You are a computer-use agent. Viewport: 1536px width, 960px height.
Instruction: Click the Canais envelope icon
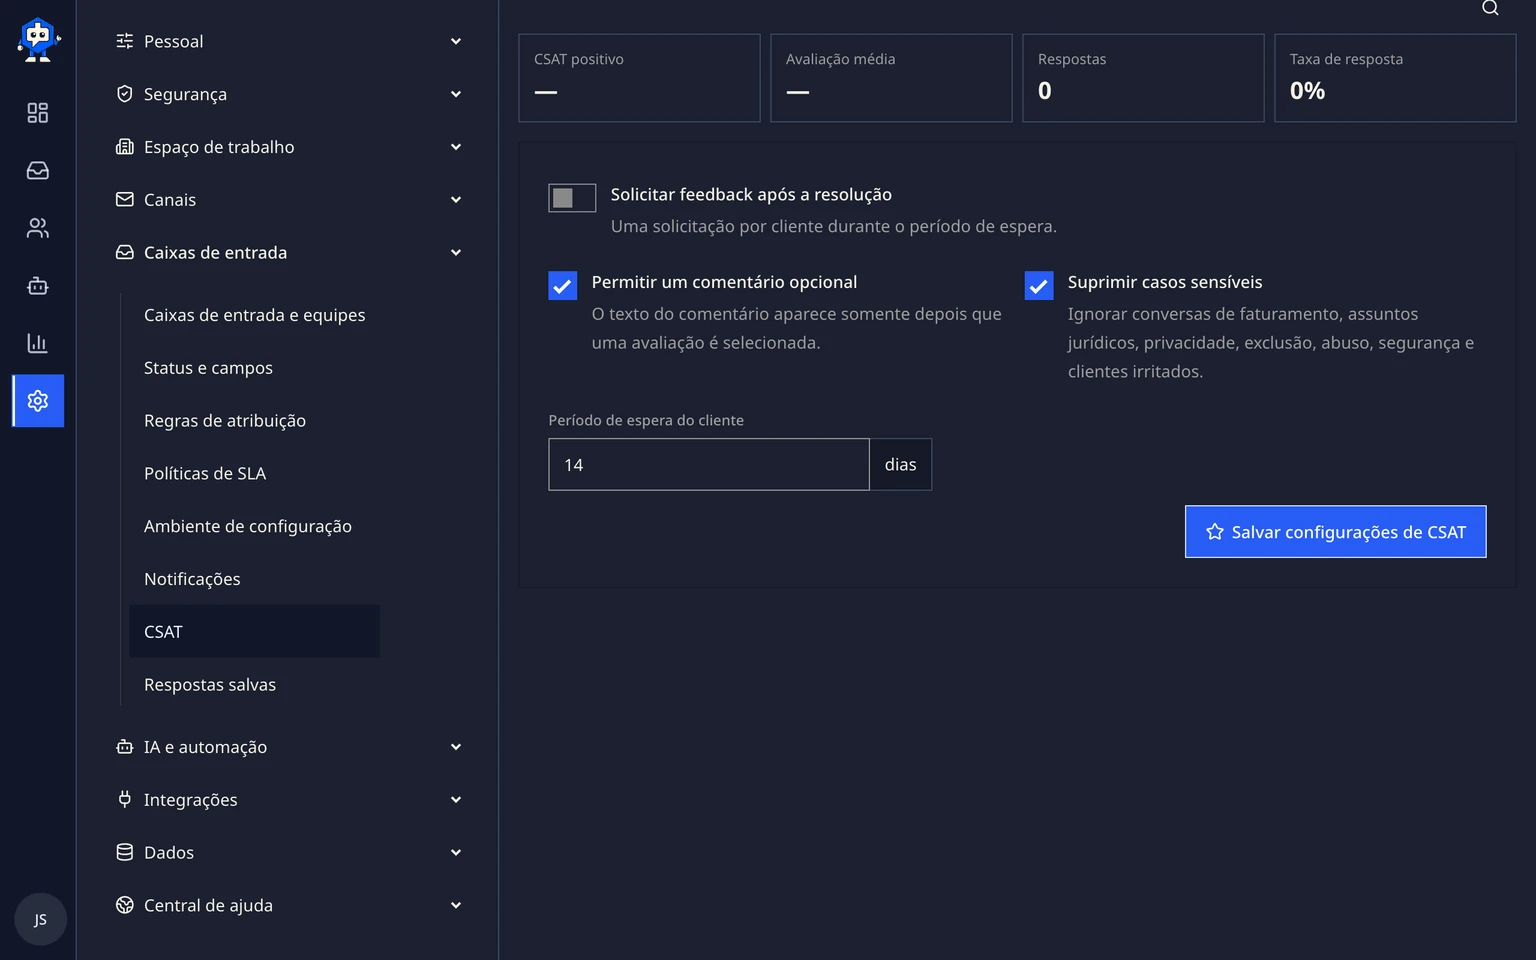[125, 200]
